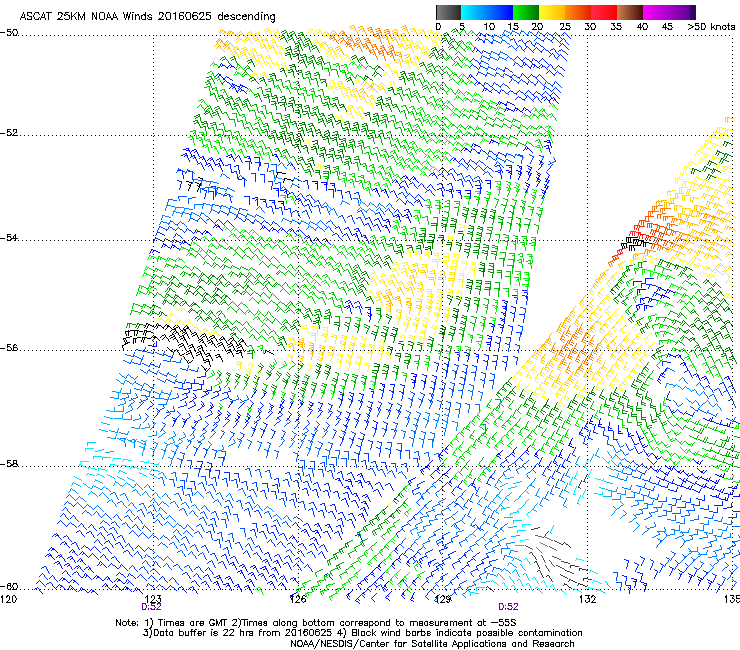The height and width of the screenshot is (650, 740).
Task: Select the legend's 20 knots label
Action: pyautogui.click(x=538, y=26)
